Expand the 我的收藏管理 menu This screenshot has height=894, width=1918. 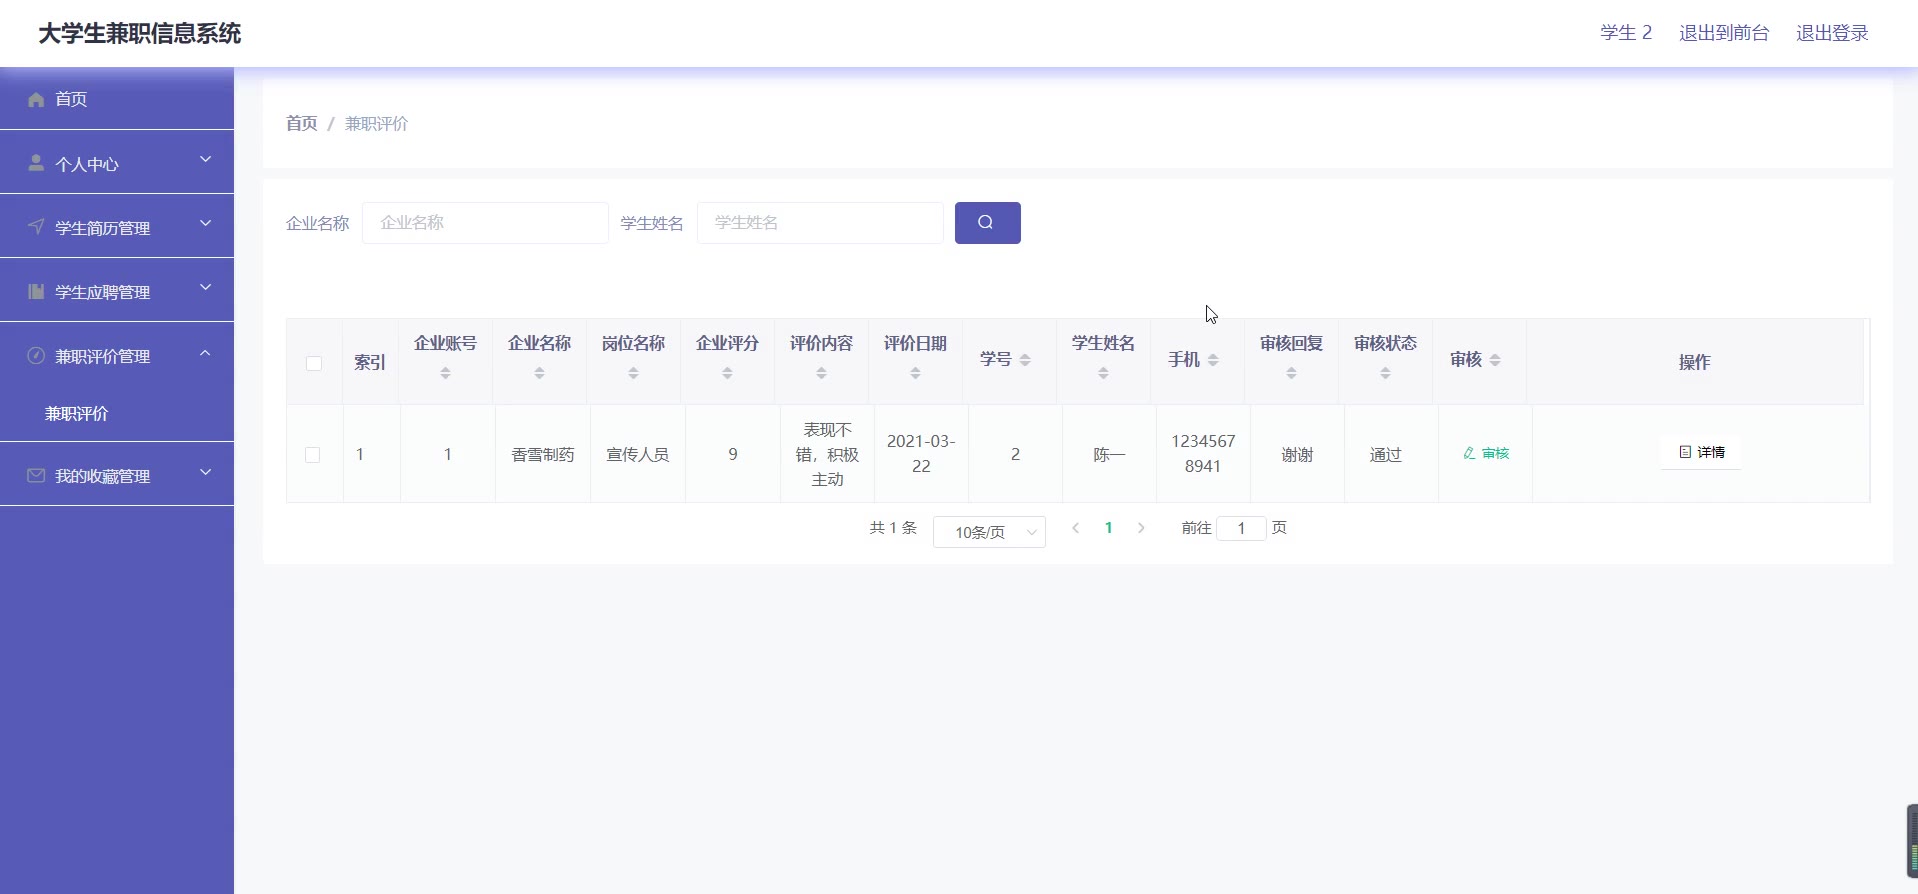click(117, 475)
